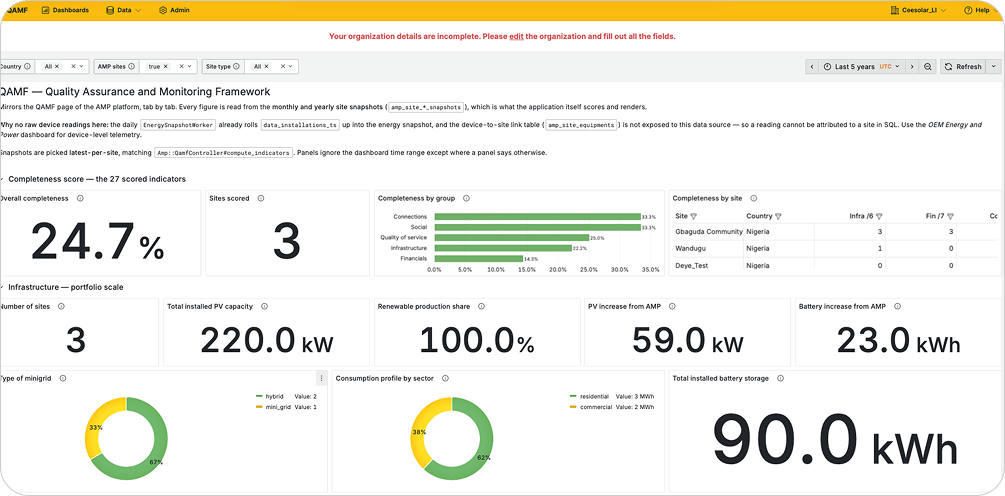Remove the true tag from AMP sites

pos(165,67)
